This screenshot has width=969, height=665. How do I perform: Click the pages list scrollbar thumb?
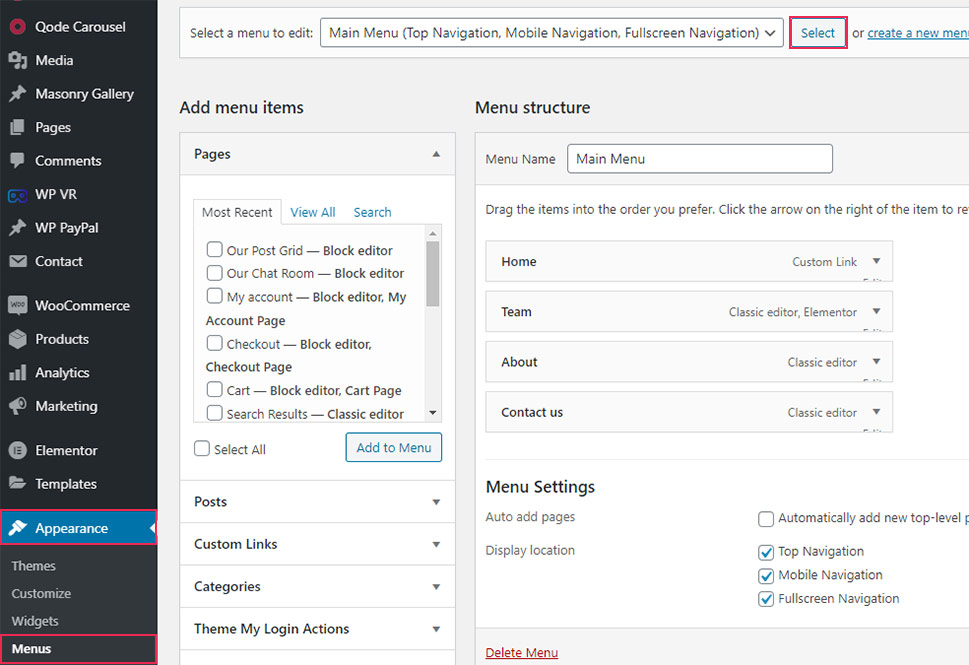pos(433,274)
